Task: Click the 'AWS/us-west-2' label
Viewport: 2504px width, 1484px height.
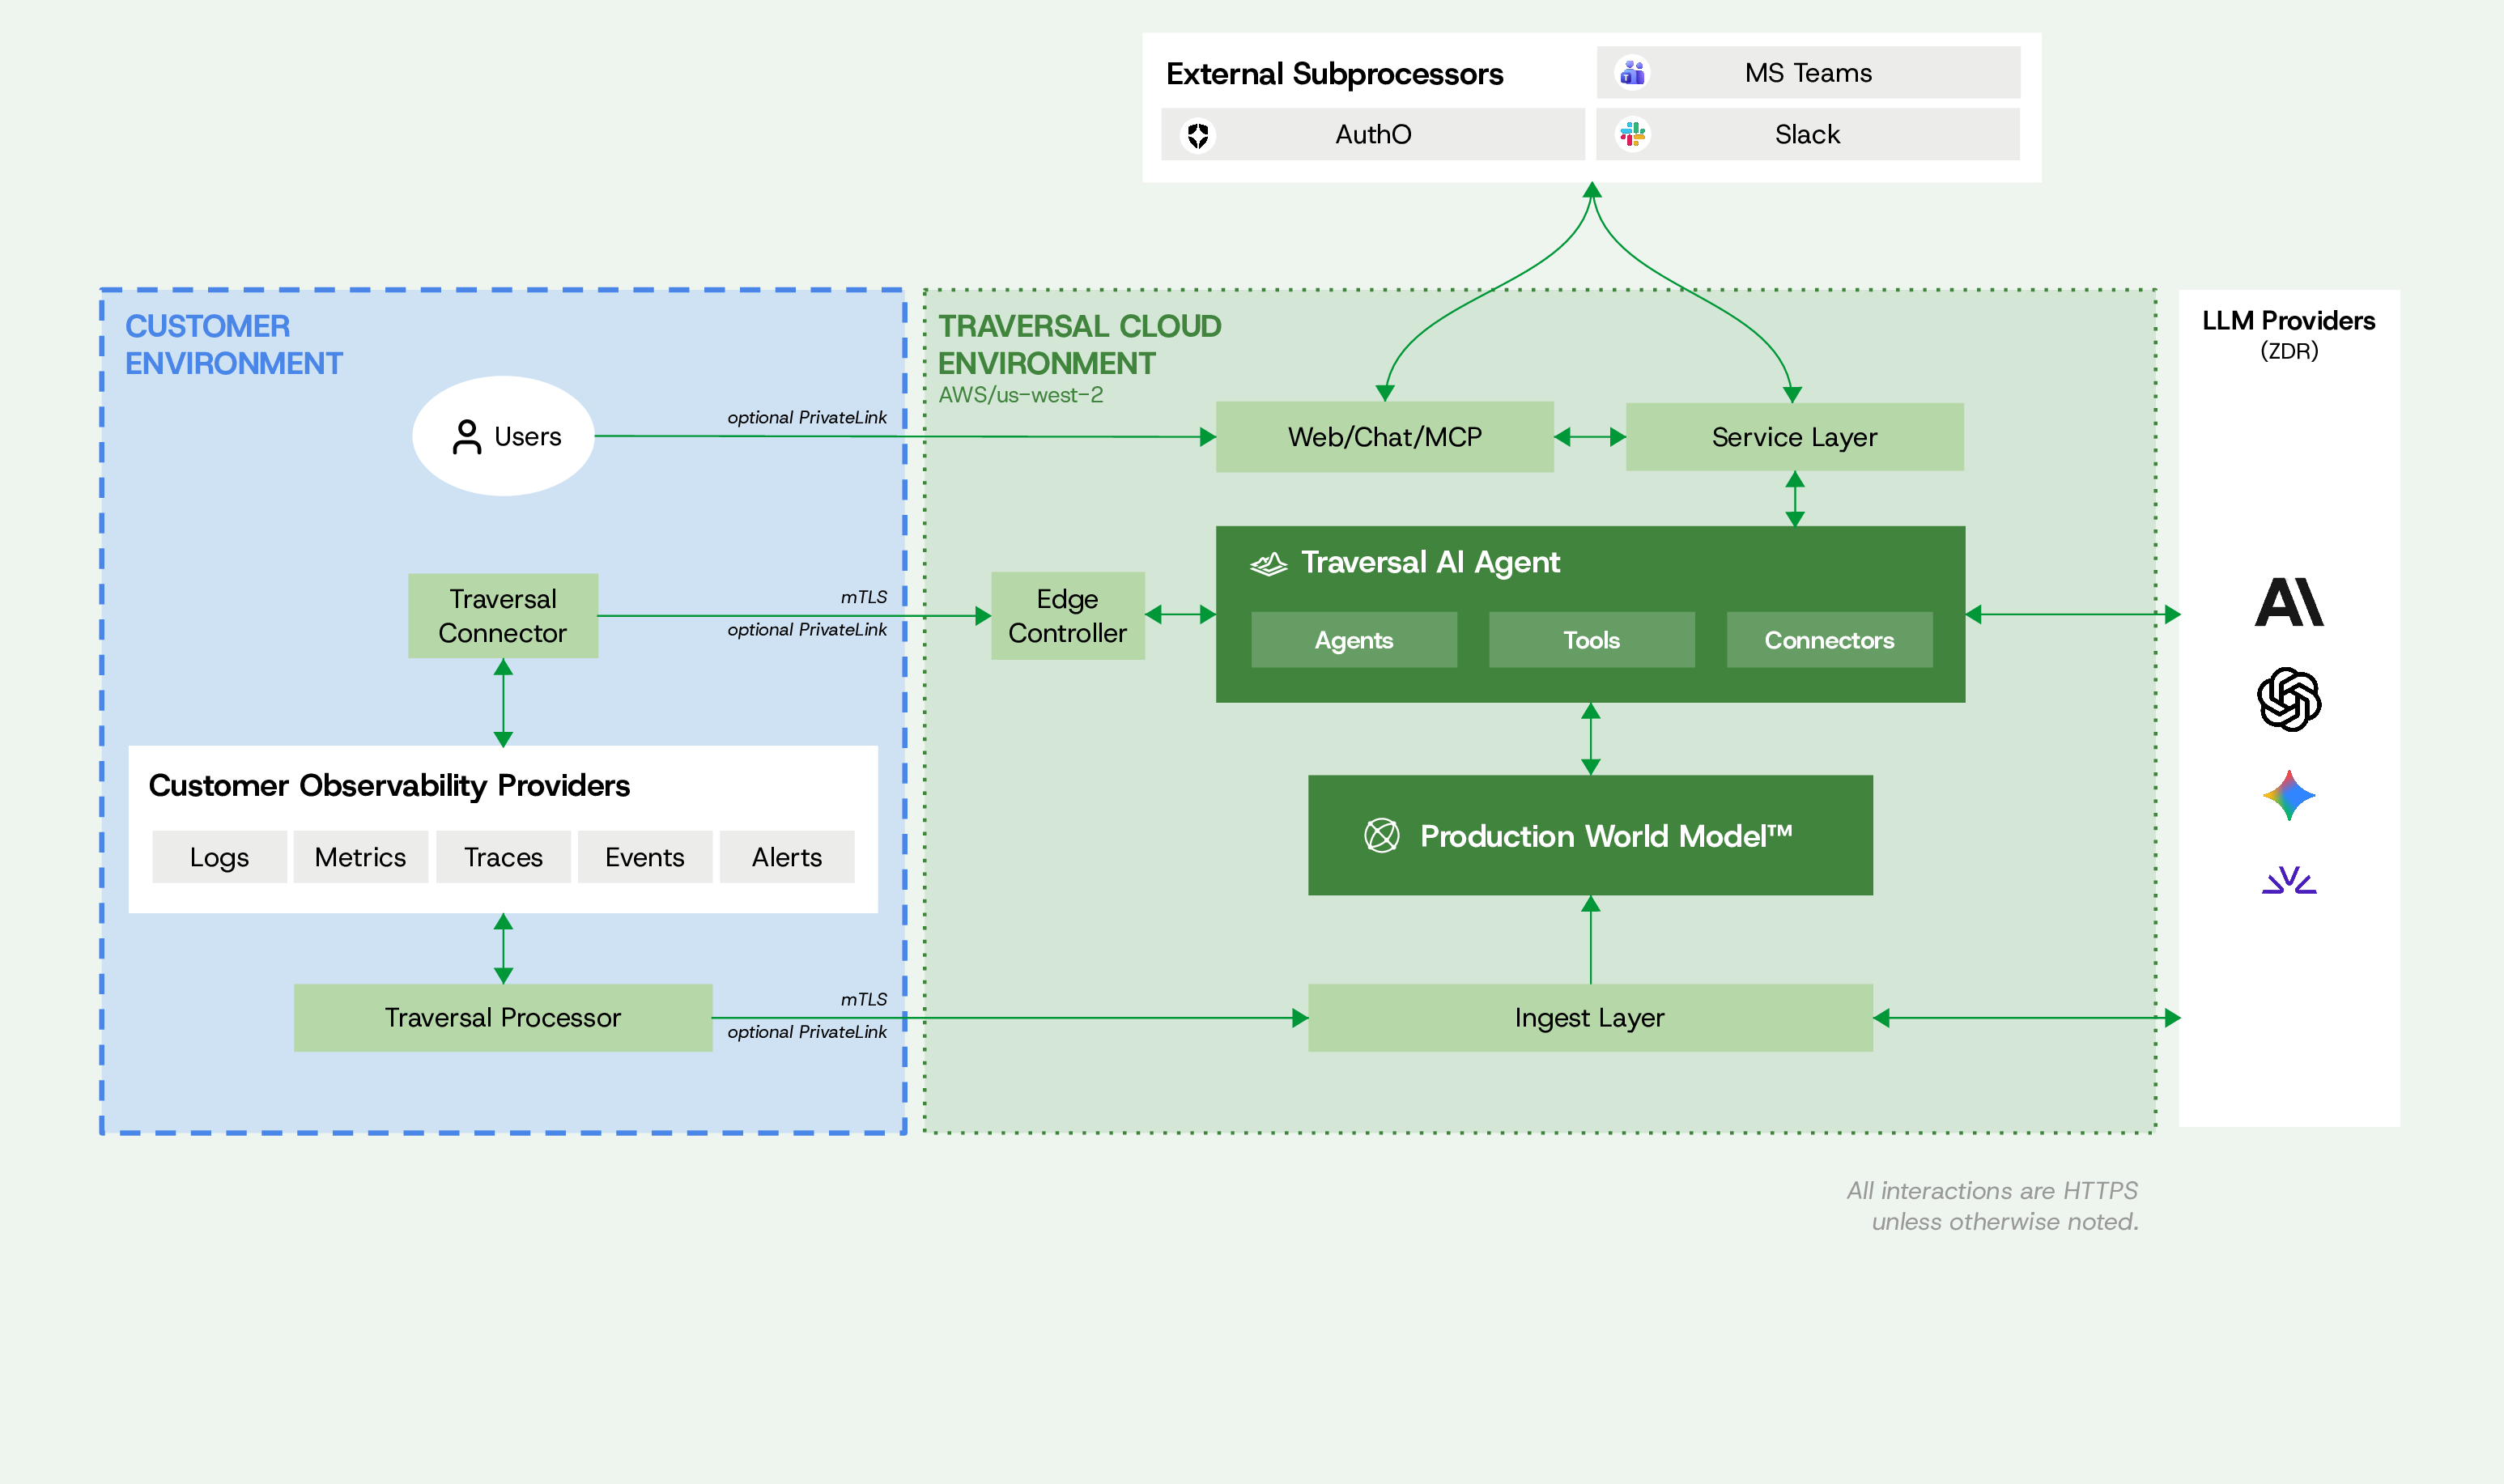Action: 1020,395
